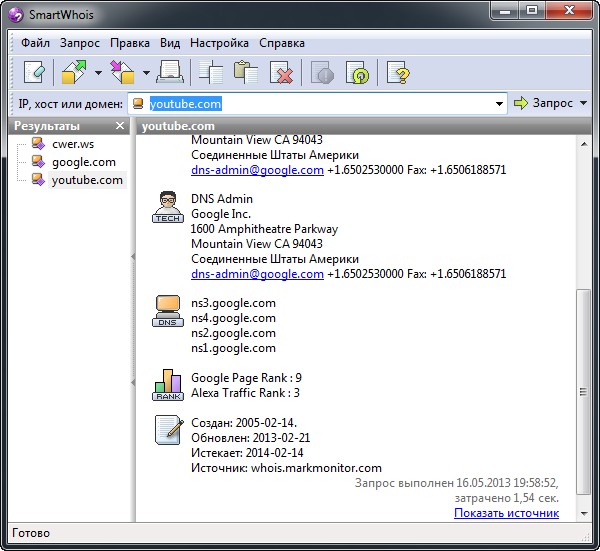Collapse results panel via upper splitter arrow
The image size is (600, 551).
pos(133,256)
